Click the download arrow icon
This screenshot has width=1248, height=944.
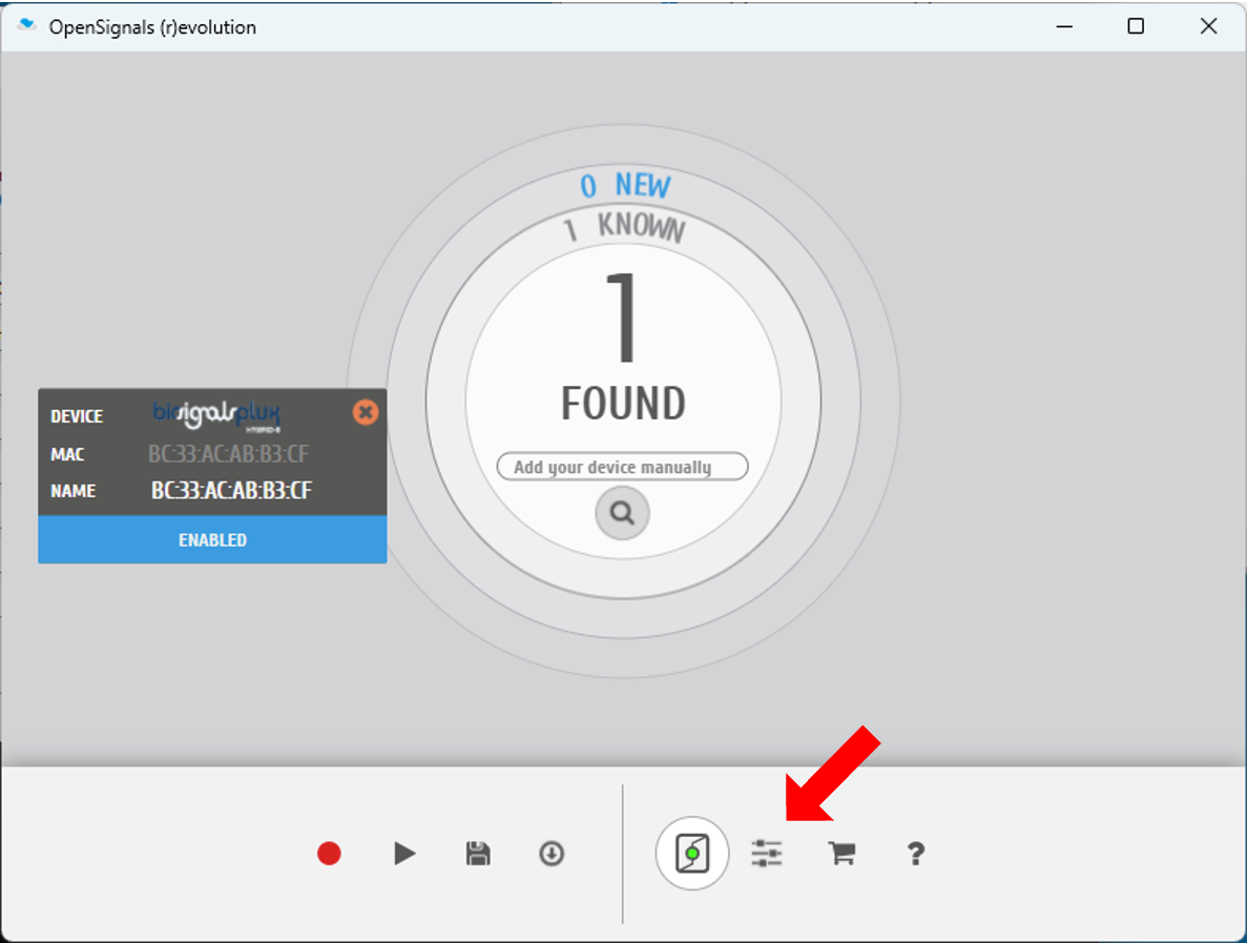tap(552, 854)
